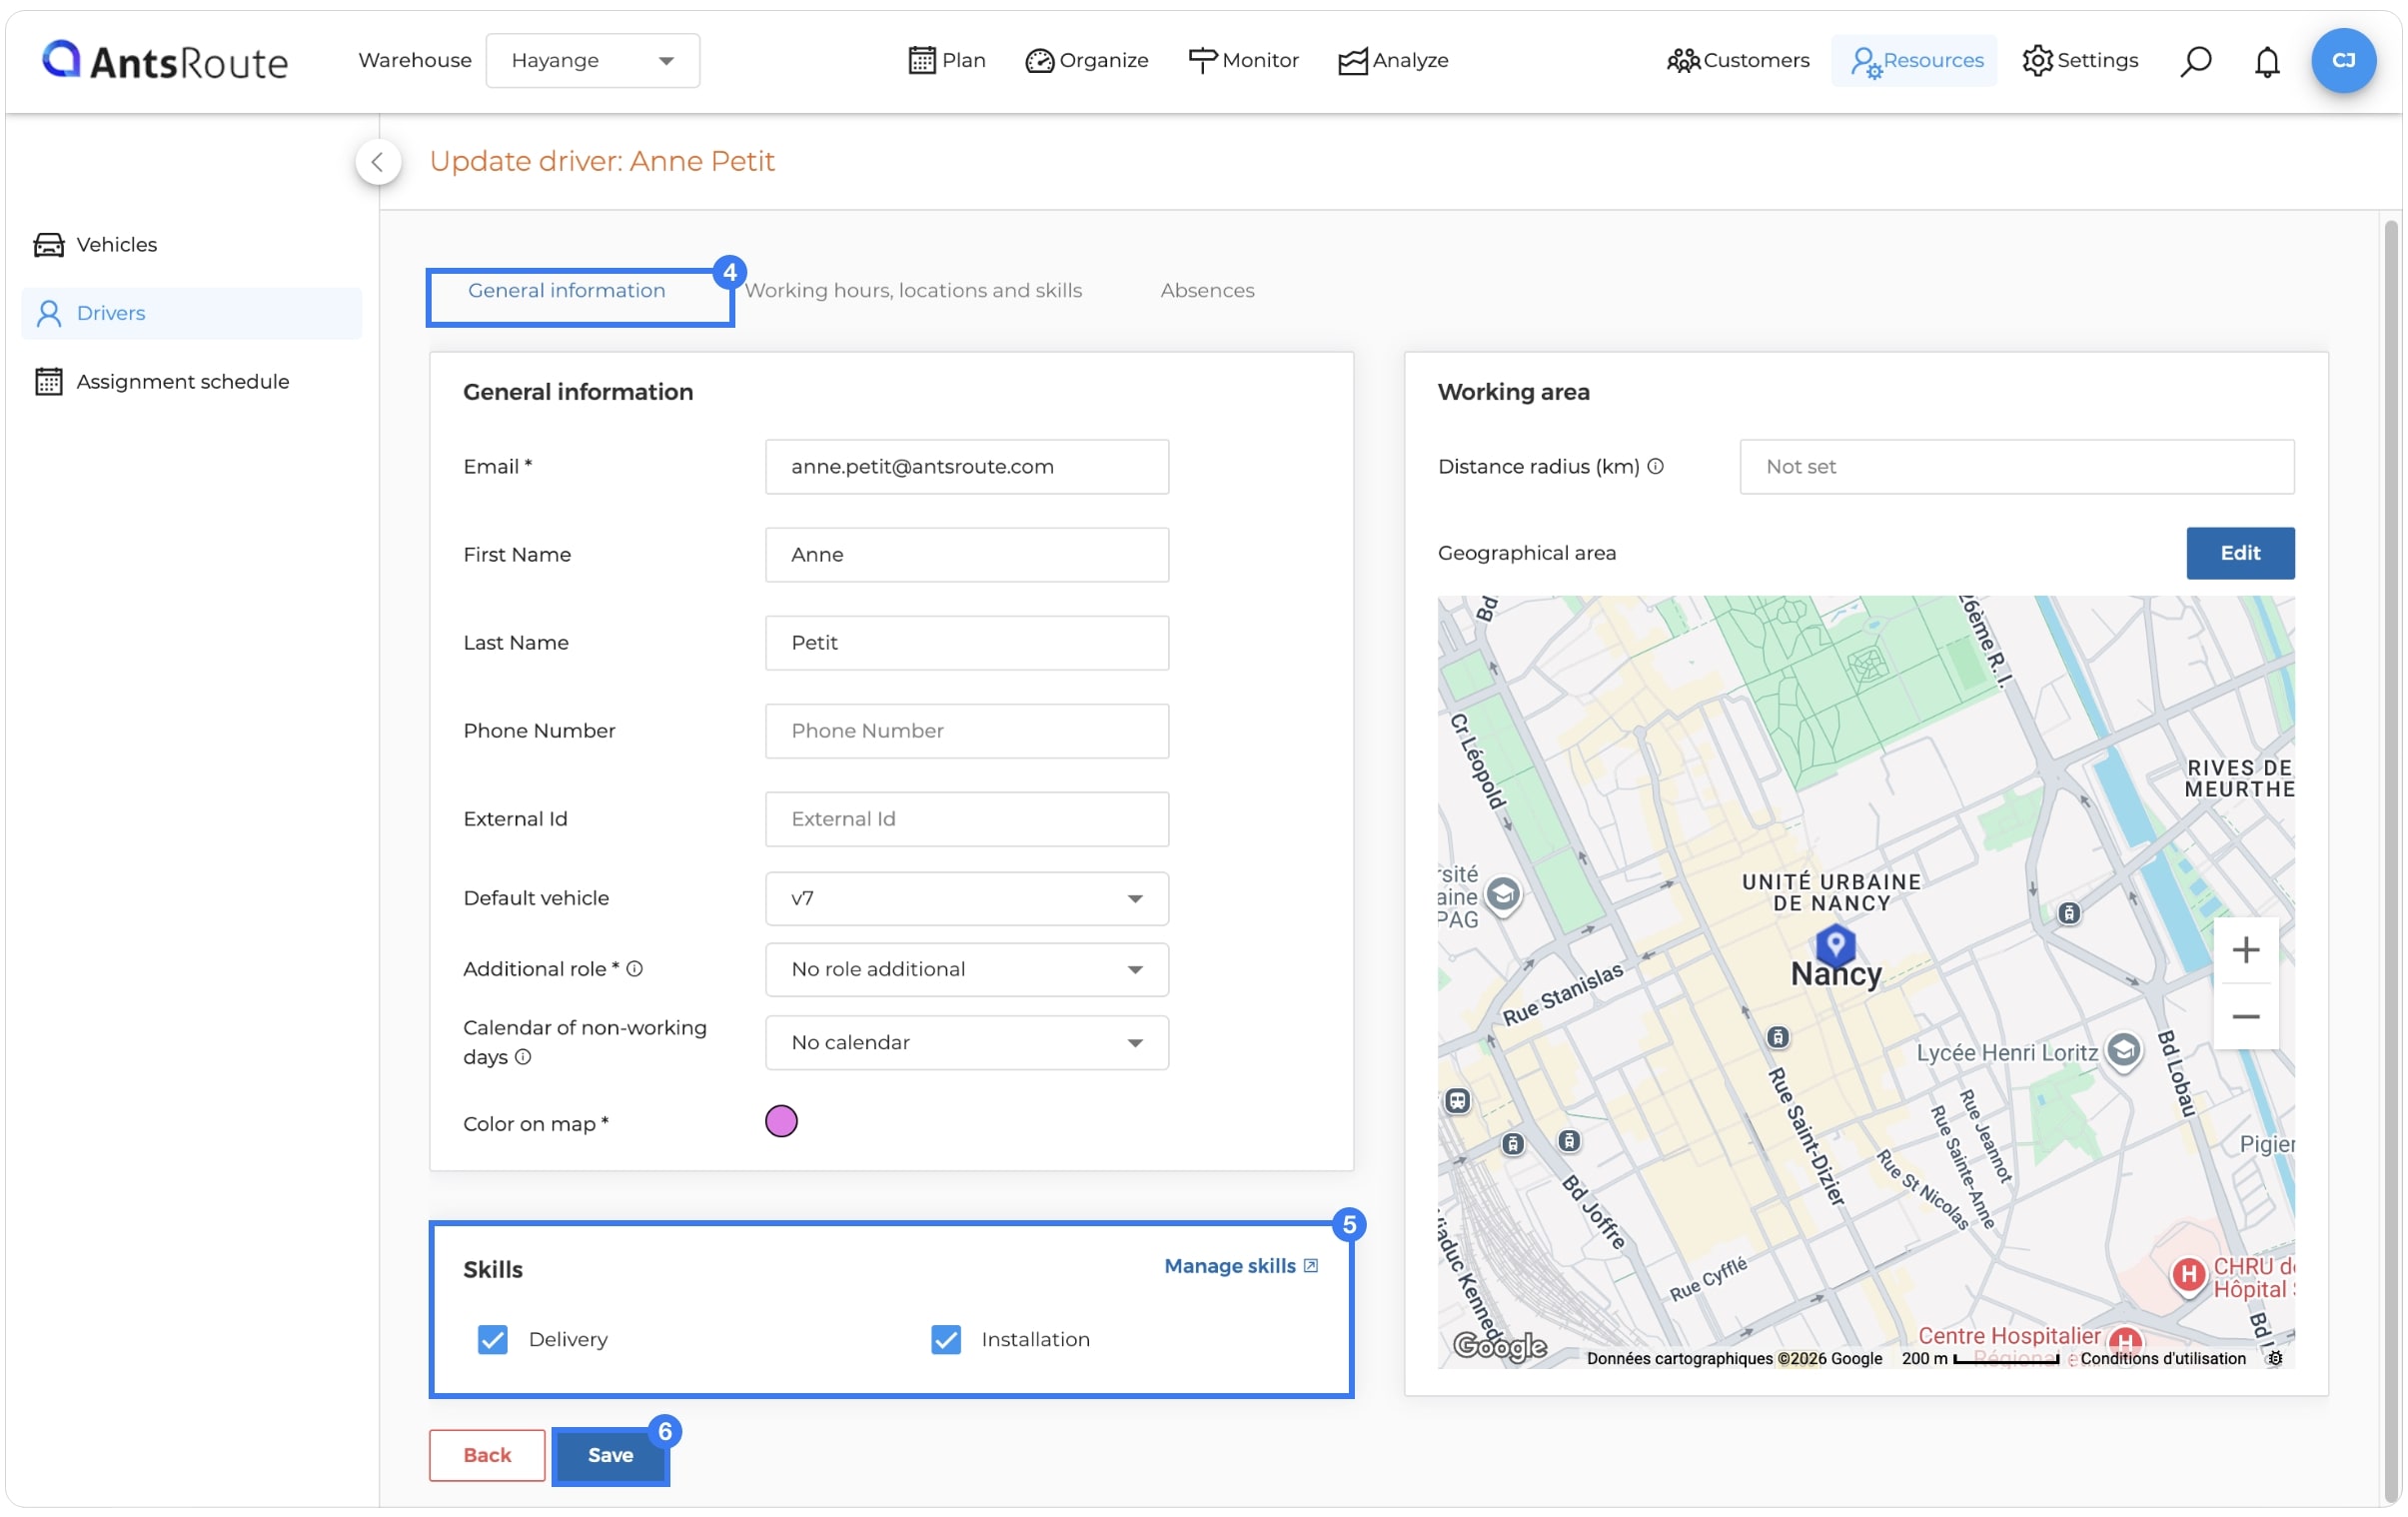Click the Email input field
The height and width of the screenshot is (1517, 2408).
click(967, 467)
